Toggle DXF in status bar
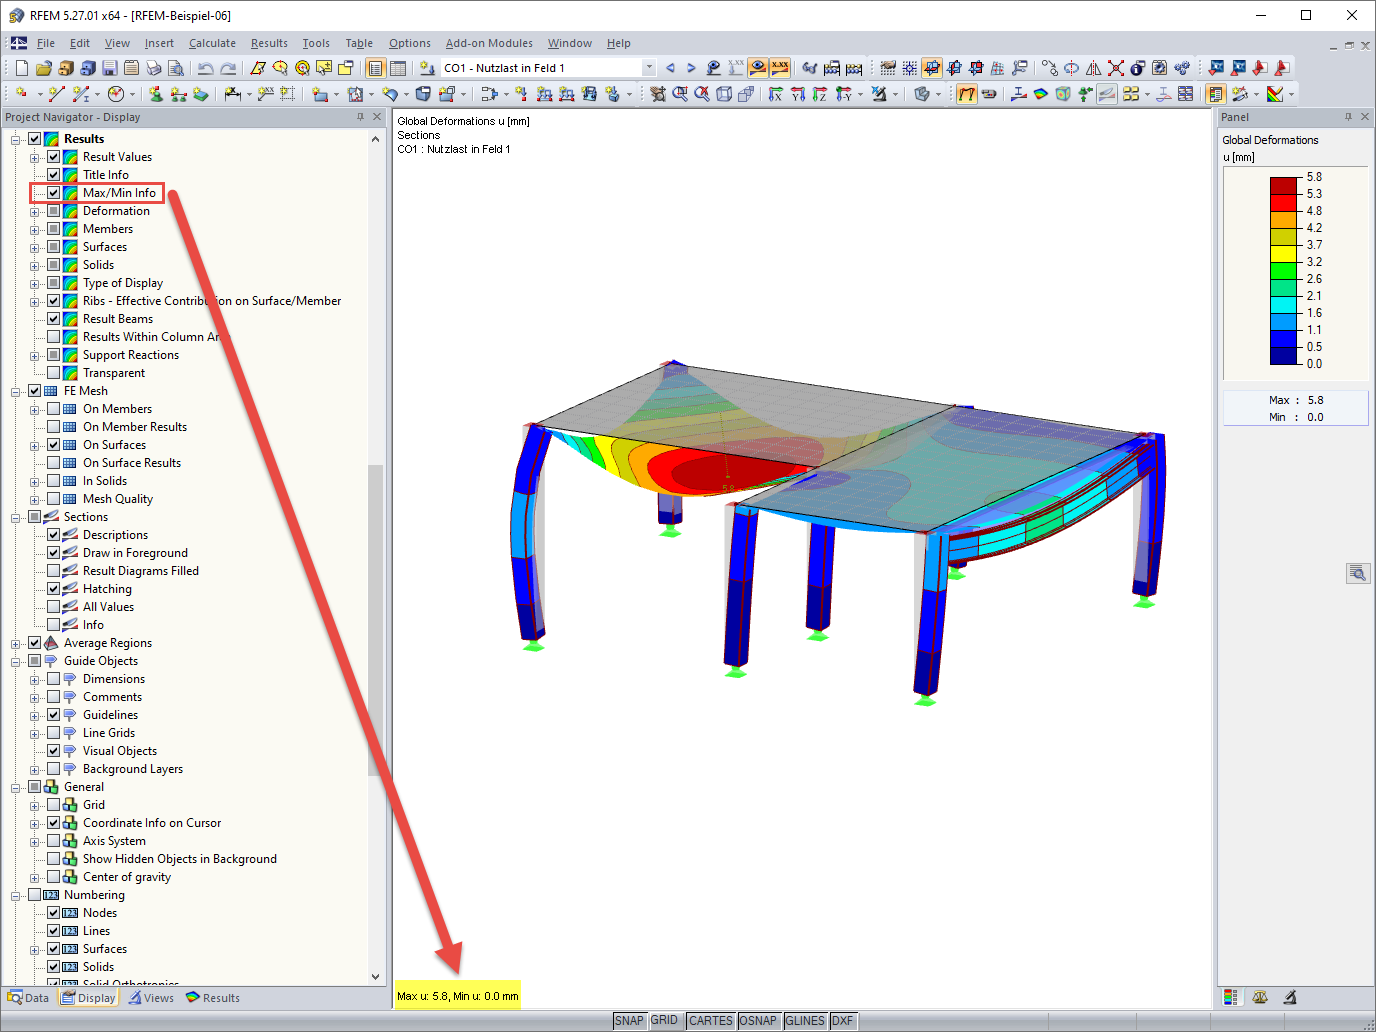The width and height of the screenshot is (1376, 1032). [x=843, y=1021]
